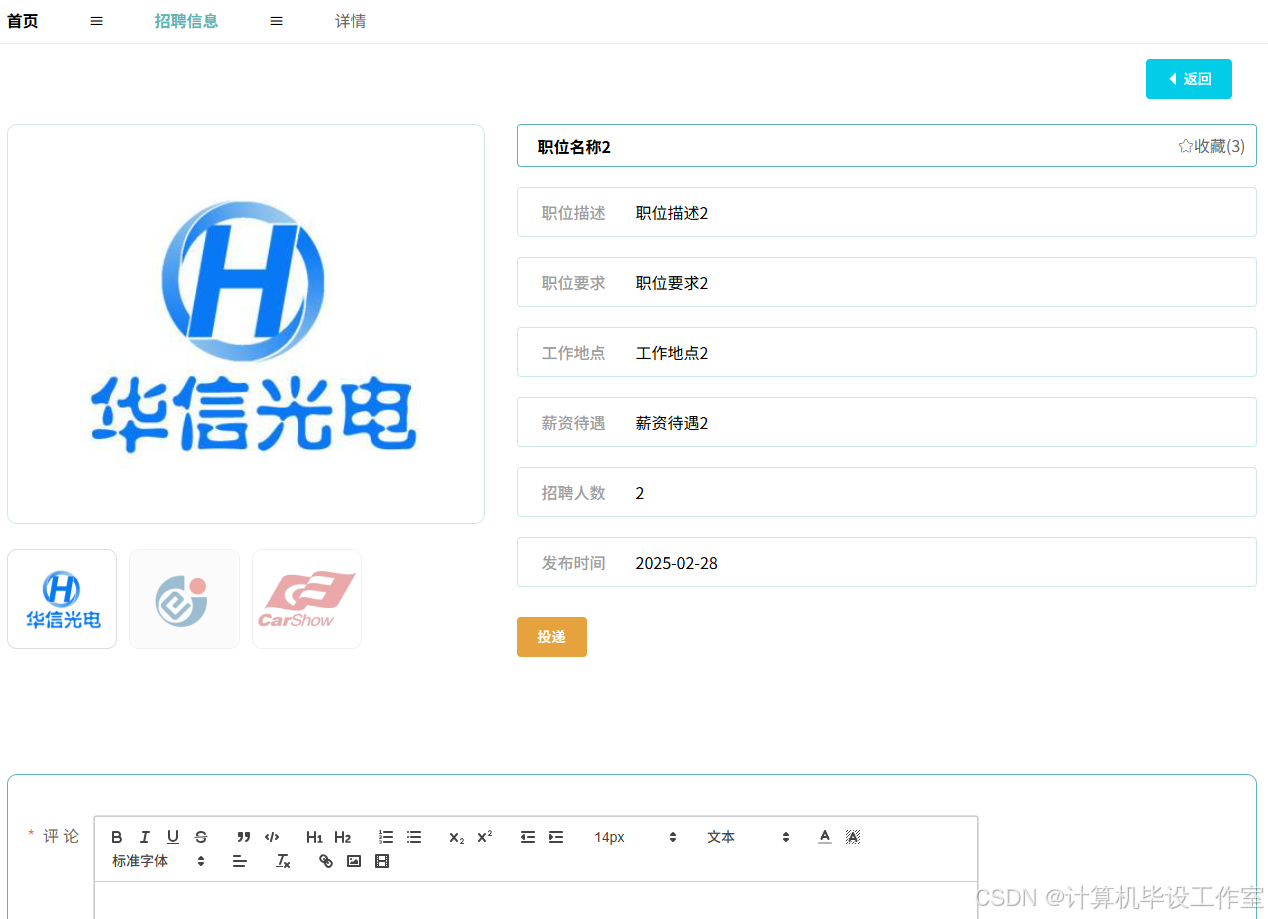Toggle bold formatting in comment editor
Screen dimensions: 1268x919
tap(117, 837)
